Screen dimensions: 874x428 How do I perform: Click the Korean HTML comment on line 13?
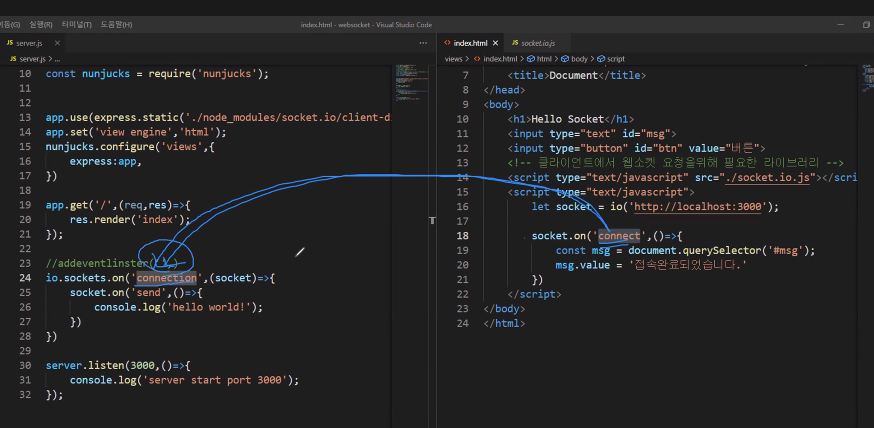676,163
